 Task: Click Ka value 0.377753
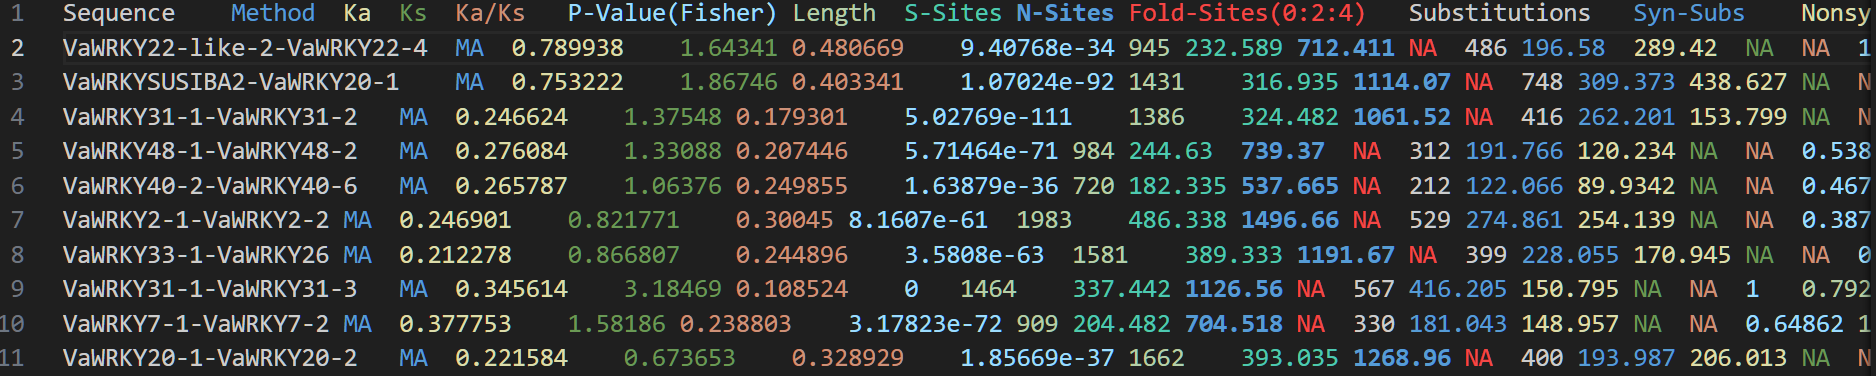455,324
